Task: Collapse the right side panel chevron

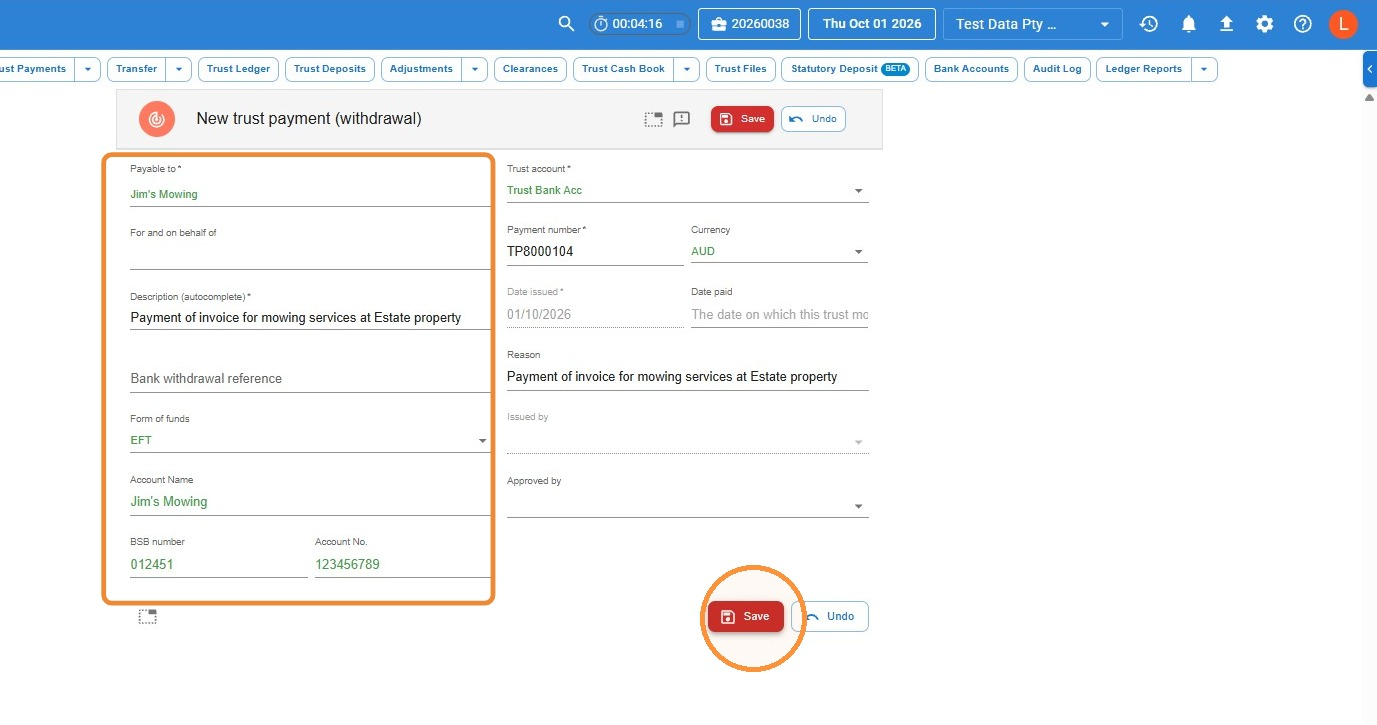Action: point(1369,69)
